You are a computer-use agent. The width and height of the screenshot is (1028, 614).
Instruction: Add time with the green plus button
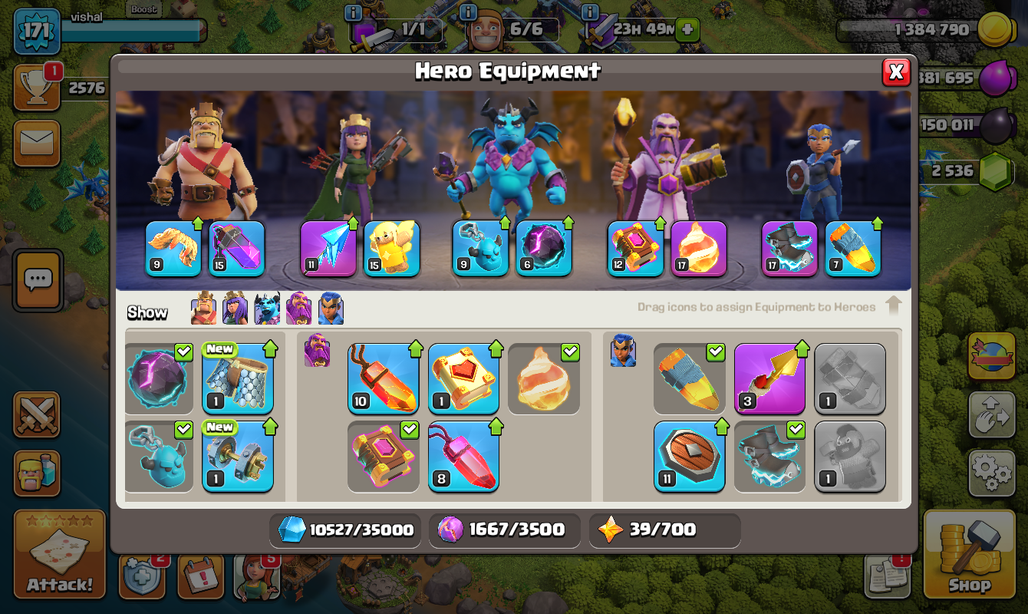point(688,29)
